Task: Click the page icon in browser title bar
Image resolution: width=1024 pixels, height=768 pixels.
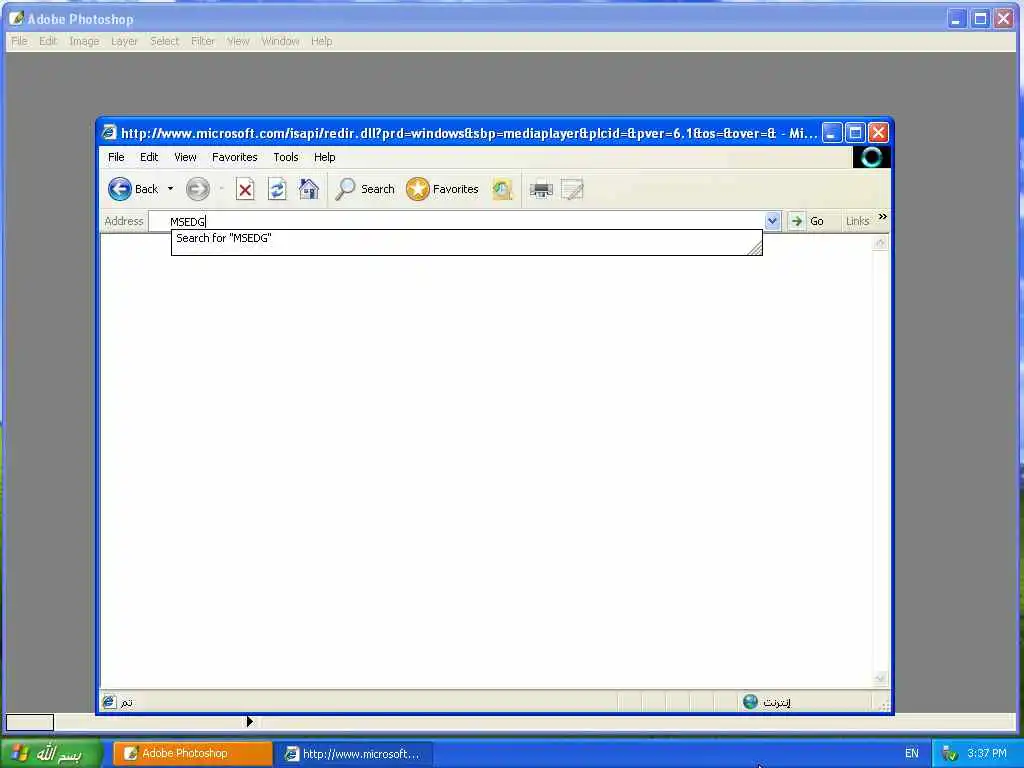Action: click(x=109, y=133)
